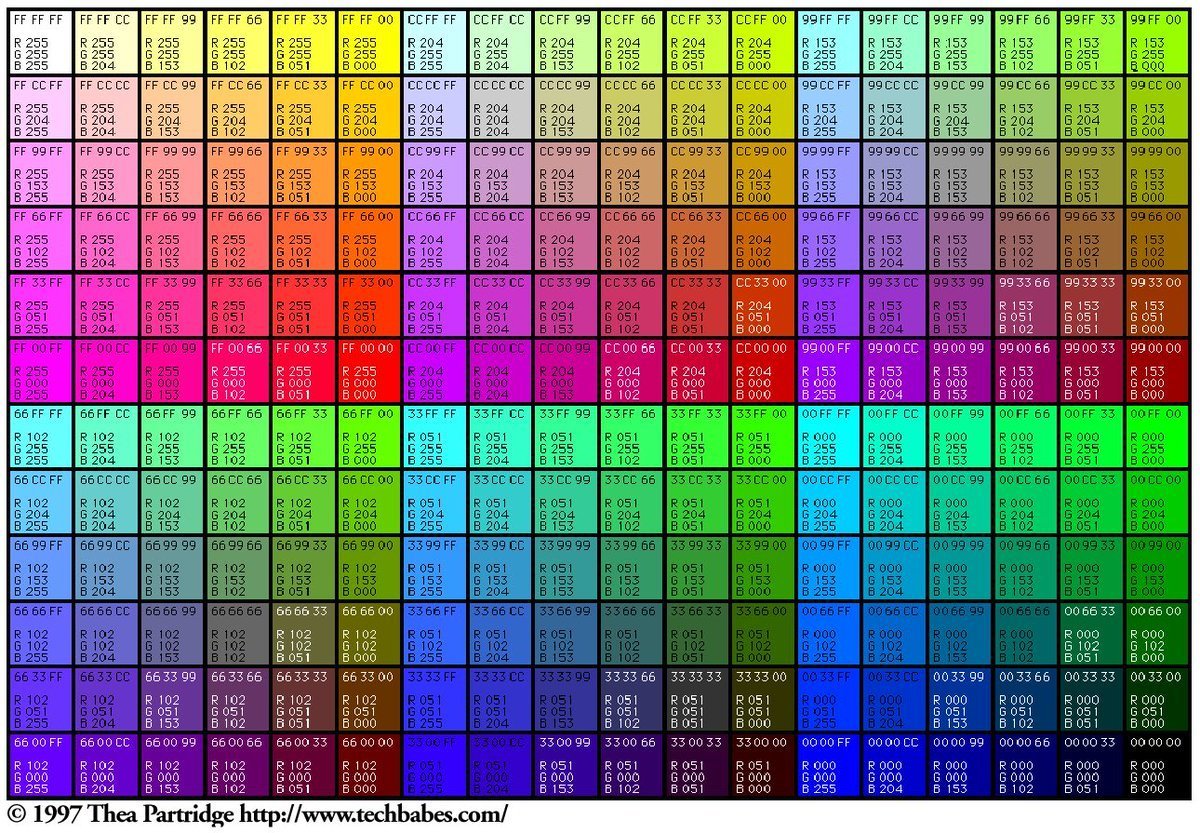Choose the light gray CC CC CC swatch
Image resolution: width=1200 pixels, height=833 pixels.
pyautogui.click(x=499, y=107)
